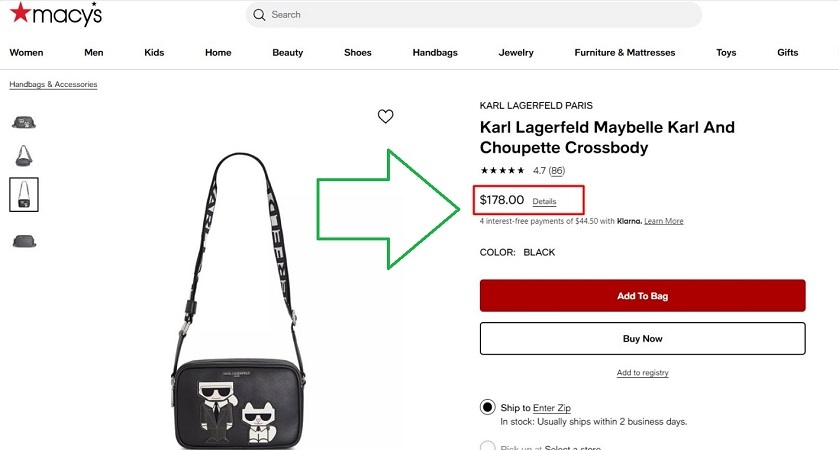
Task: Open Klarna Learn More link
Action: pyautogui.click(x=663, y=221)
